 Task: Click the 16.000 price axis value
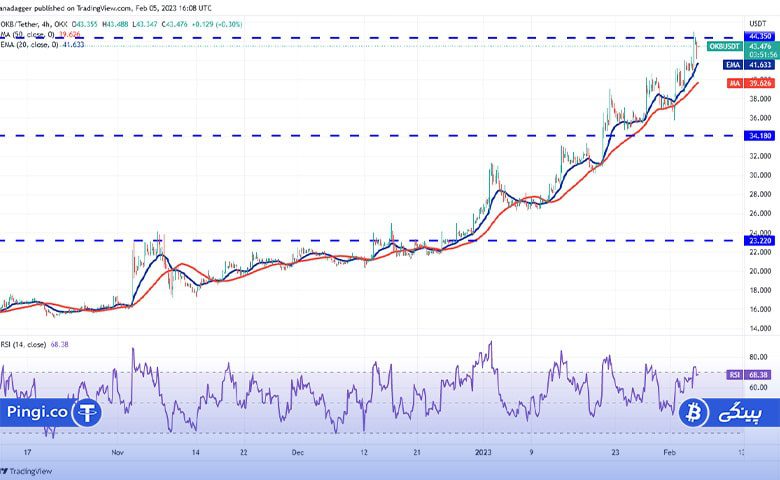pyautogui.click(x=760, y=309)
